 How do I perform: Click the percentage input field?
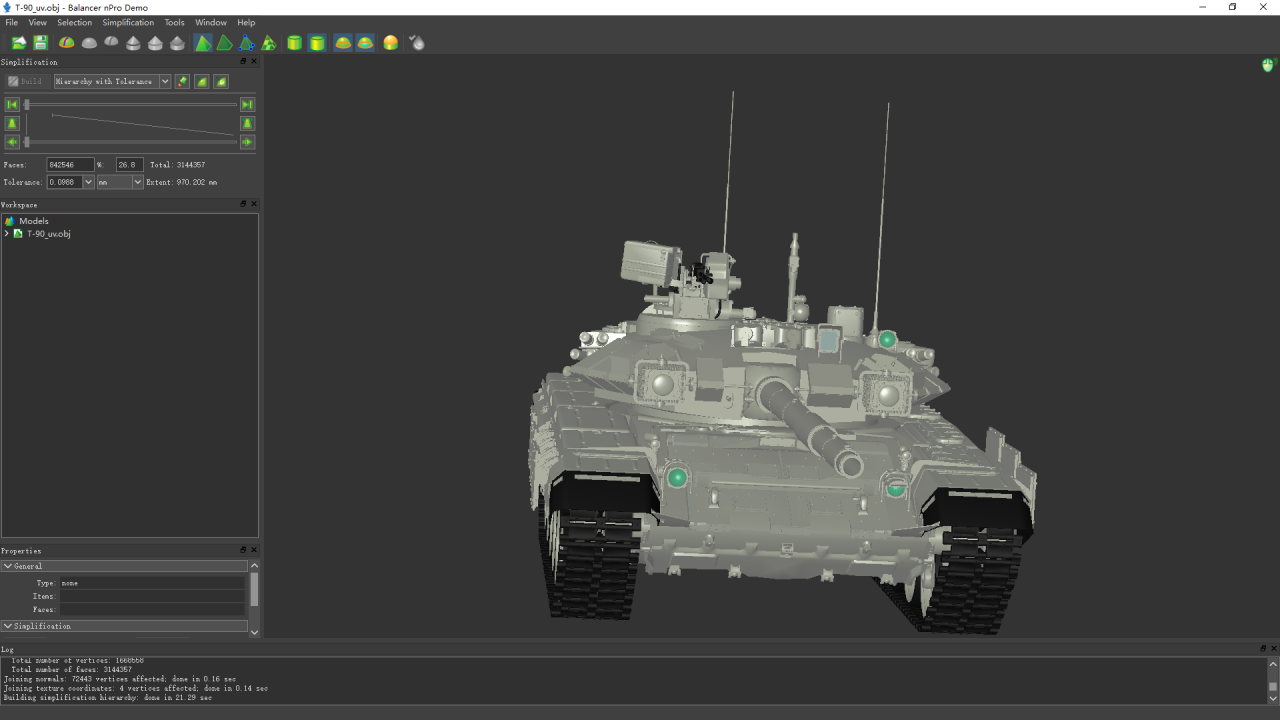point(130,164)
